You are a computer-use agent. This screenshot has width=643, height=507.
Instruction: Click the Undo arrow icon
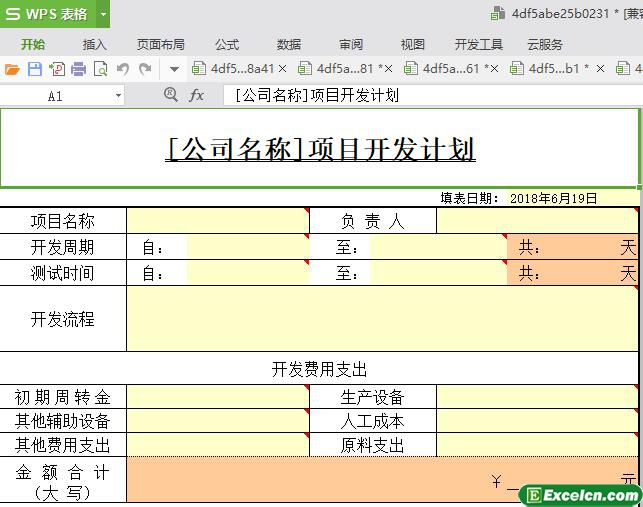123,69
